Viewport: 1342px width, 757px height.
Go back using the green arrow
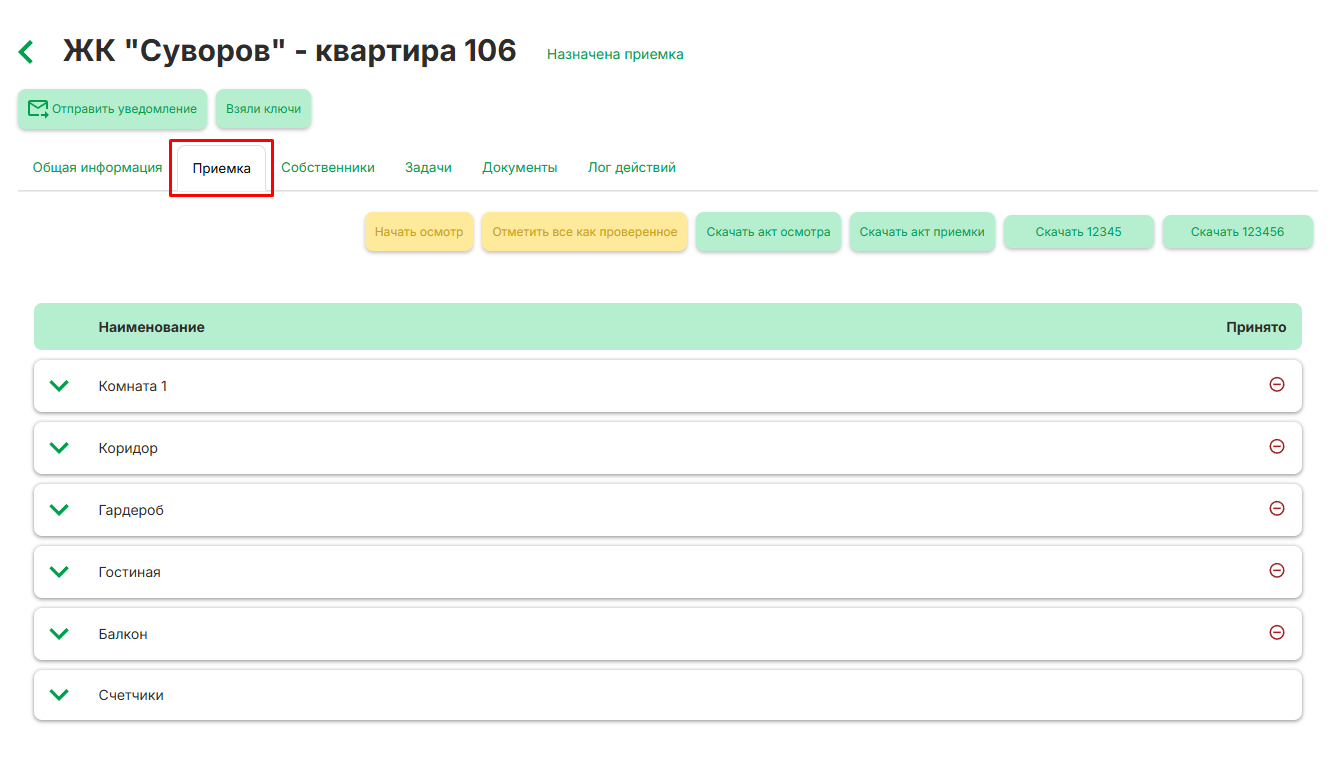pyautogui.click(x=26, y=52)
